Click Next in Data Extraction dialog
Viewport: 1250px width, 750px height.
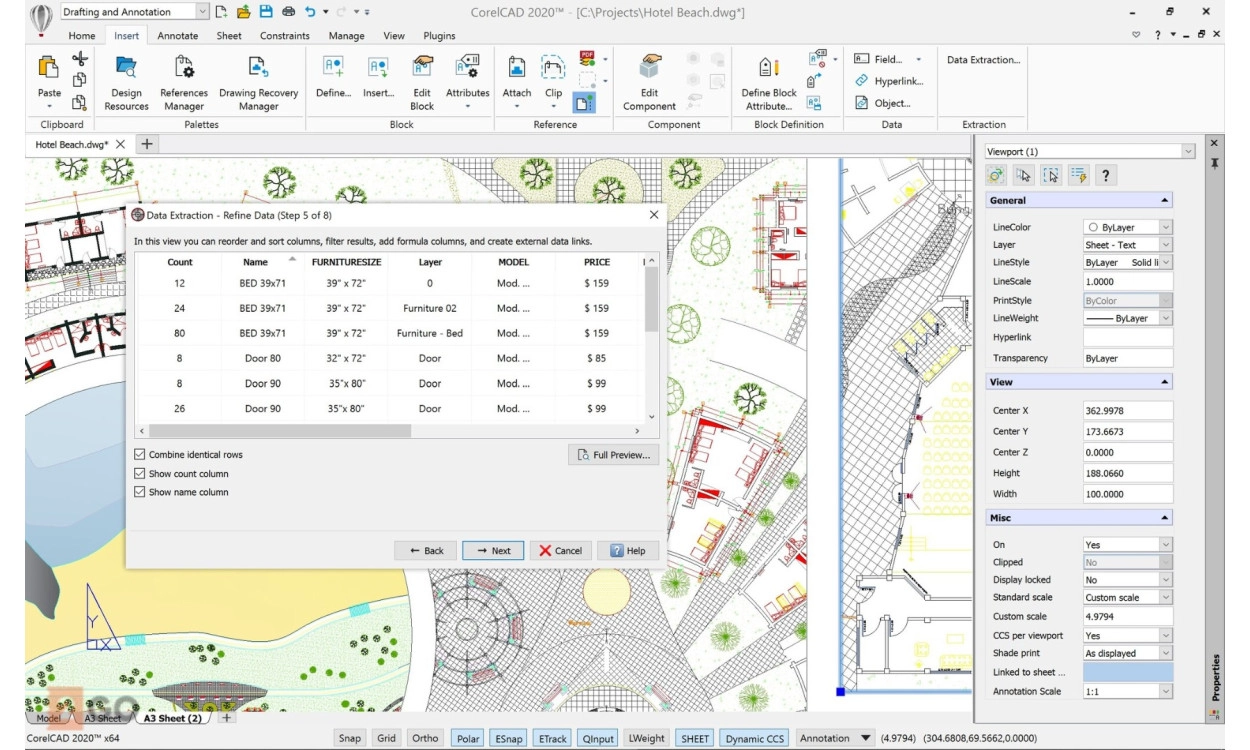point(493,551)
